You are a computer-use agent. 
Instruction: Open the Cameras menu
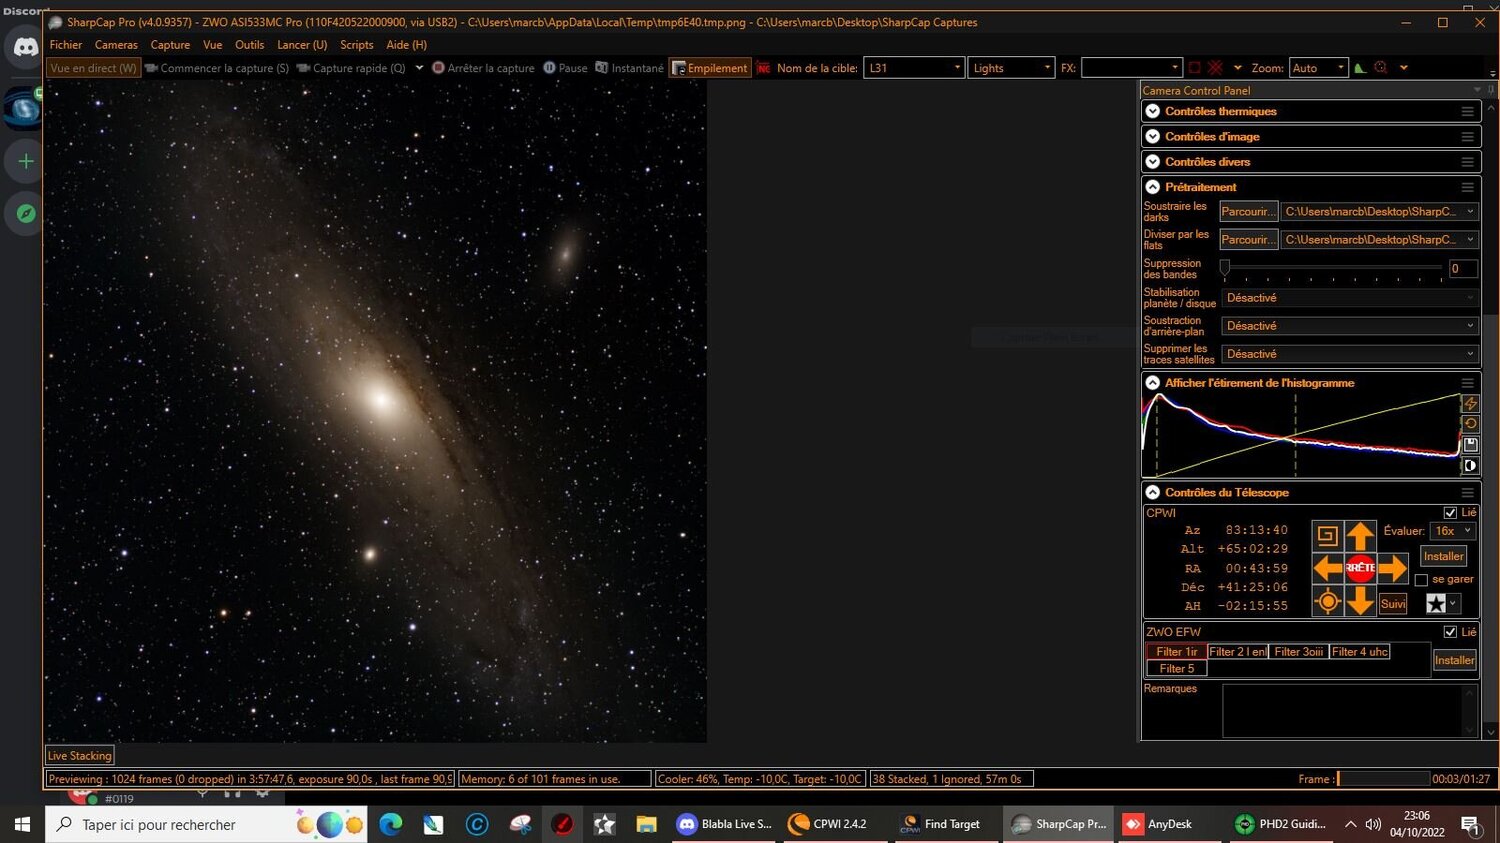(116, 45)
